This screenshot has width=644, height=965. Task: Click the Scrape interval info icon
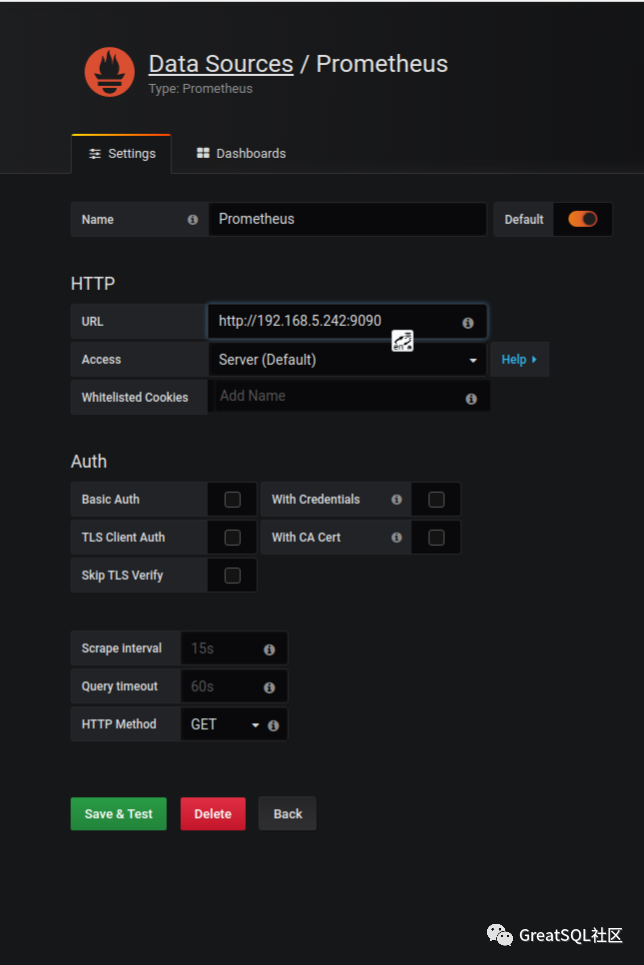tap(269, 649)
